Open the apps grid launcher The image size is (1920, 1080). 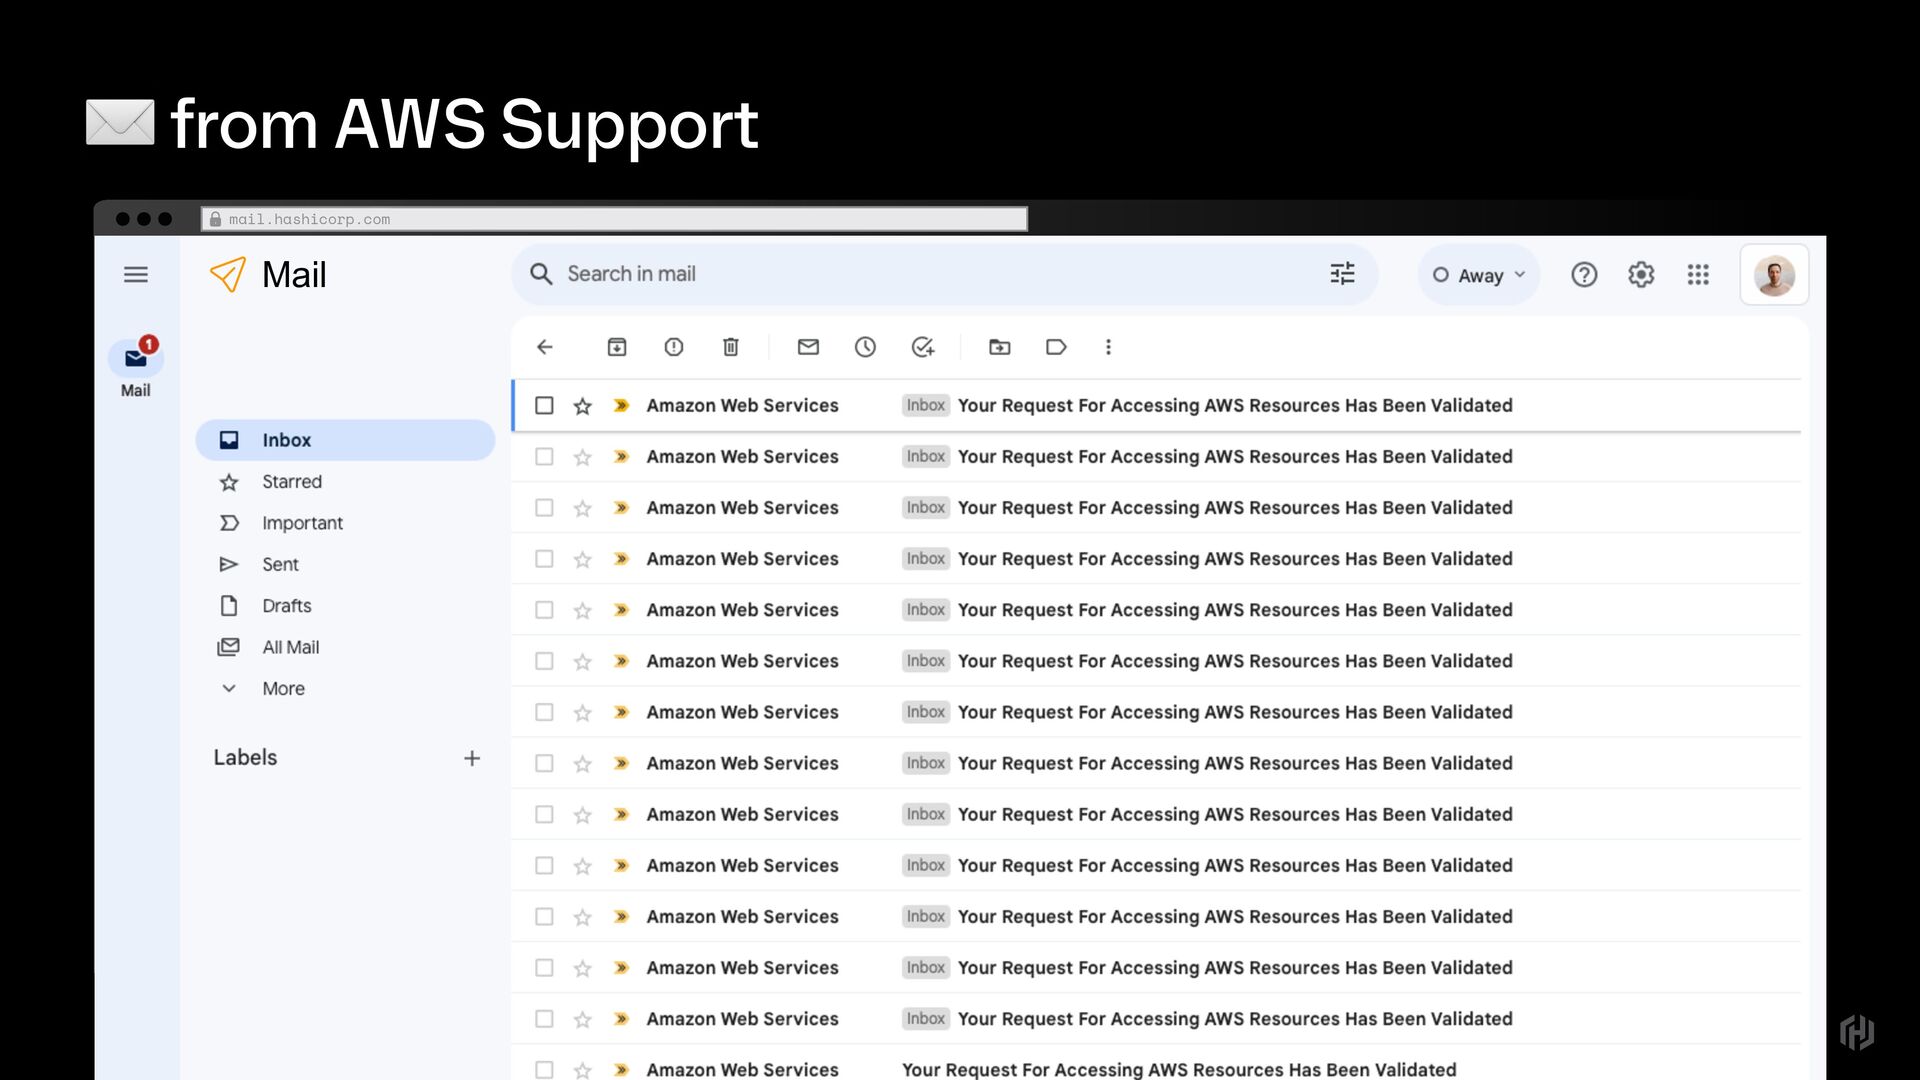point(1698,275)
